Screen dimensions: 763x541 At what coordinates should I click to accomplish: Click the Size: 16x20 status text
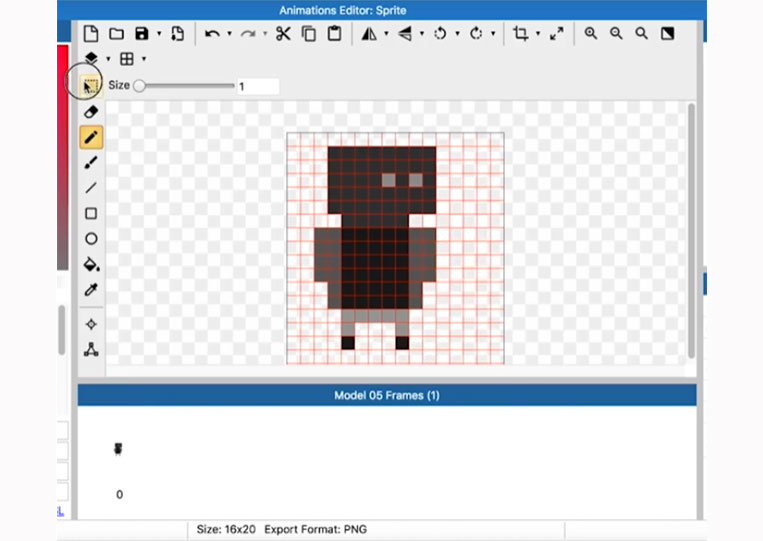pos(226,529)
